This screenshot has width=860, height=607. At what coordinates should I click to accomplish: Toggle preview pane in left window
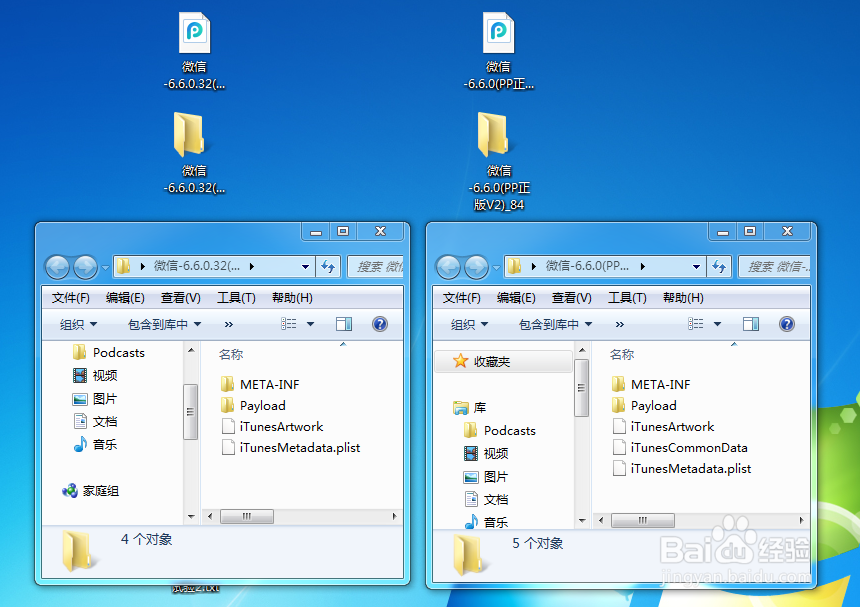coord(344,324)
